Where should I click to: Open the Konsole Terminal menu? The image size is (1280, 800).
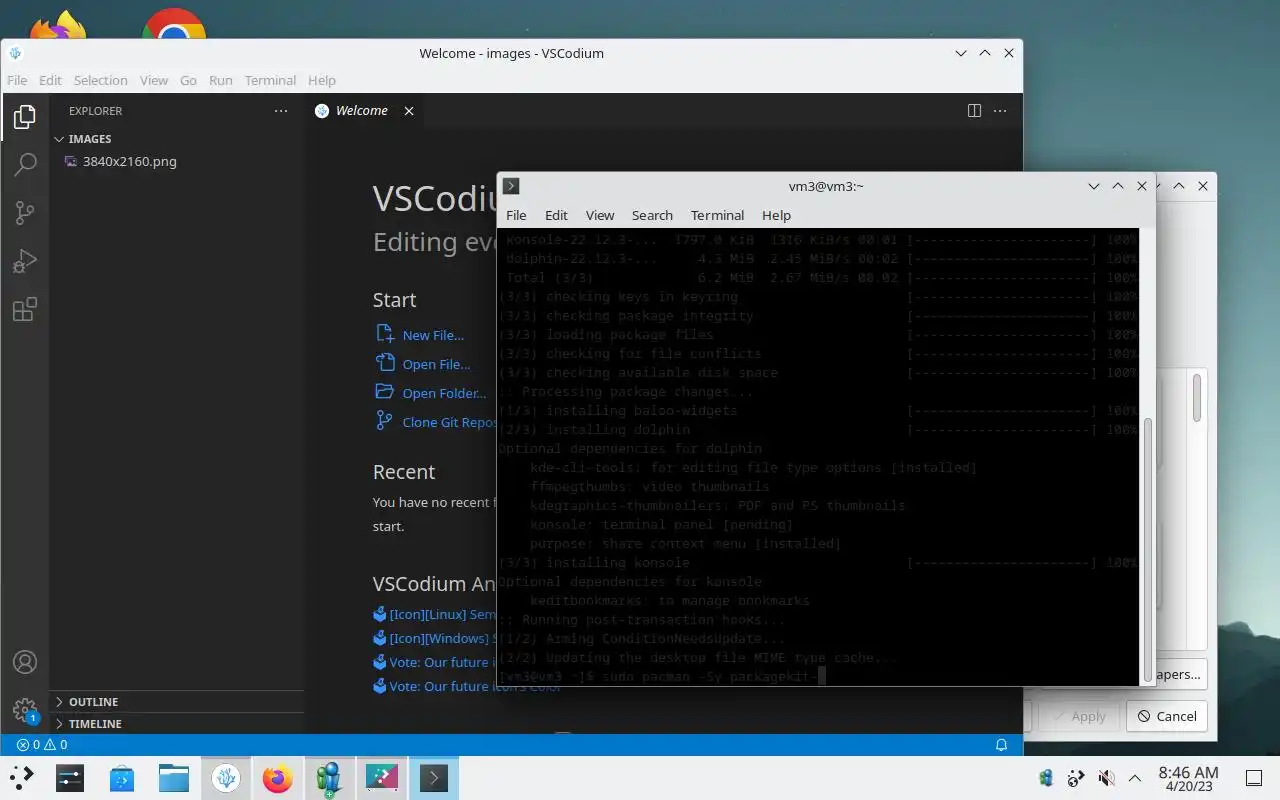pos(717,215)
